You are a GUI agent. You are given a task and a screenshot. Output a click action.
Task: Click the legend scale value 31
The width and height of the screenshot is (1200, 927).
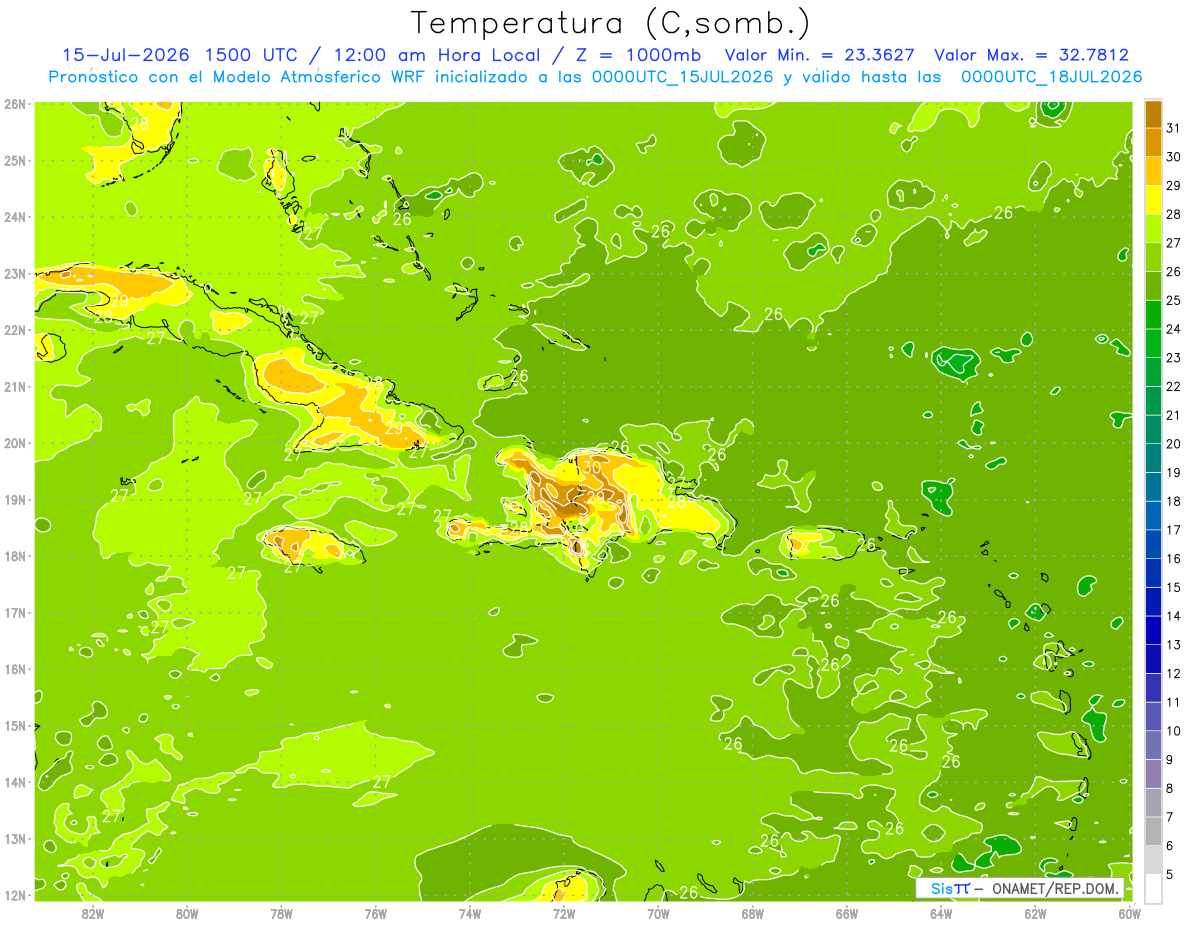[1173, 127]
